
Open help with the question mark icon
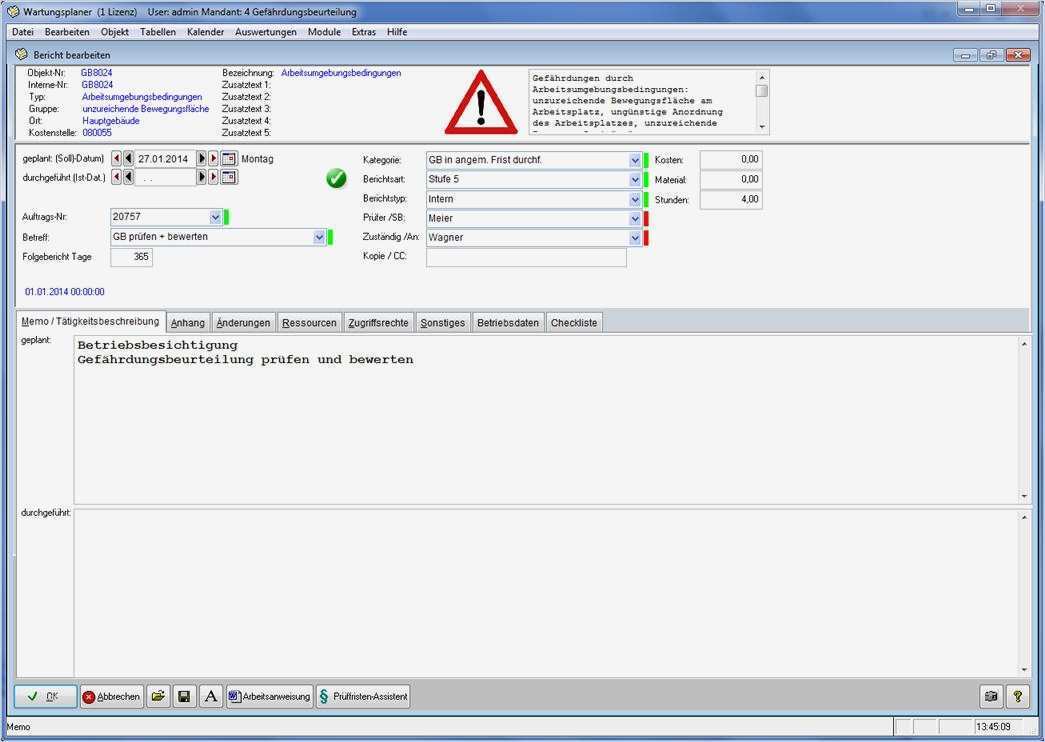pos(1018,697)
